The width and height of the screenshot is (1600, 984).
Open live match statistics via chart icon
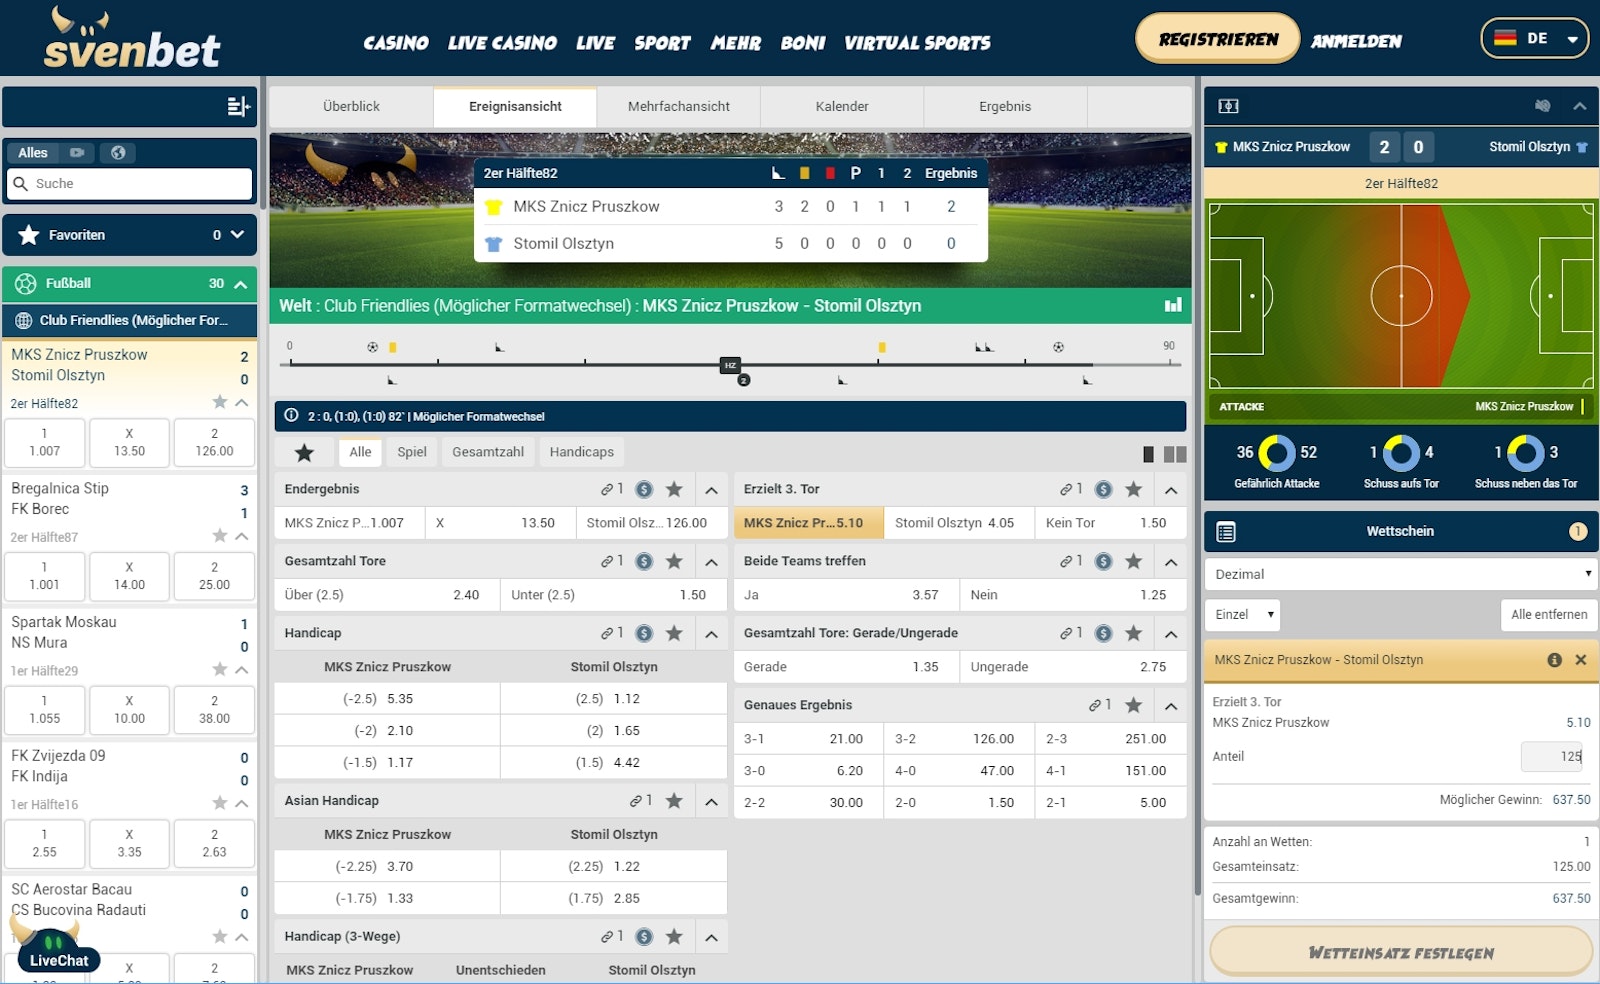[1172, 306]
